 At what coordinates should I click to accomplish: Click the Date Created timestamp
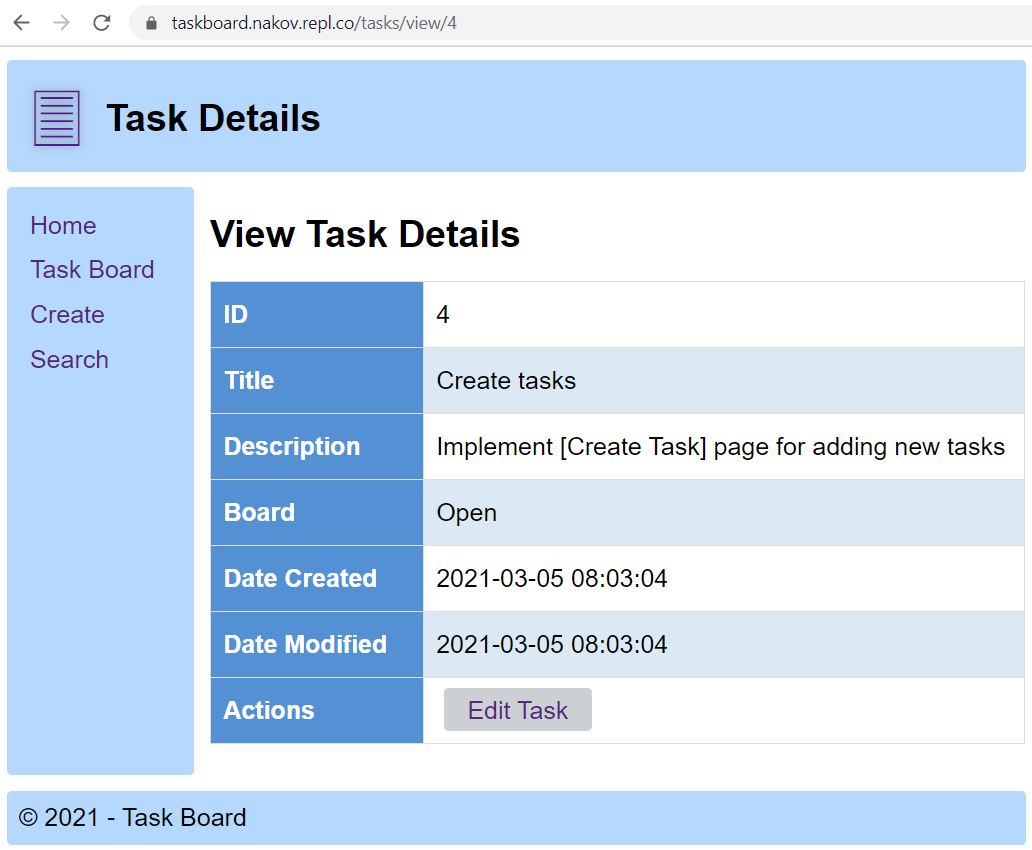[551, 578]
